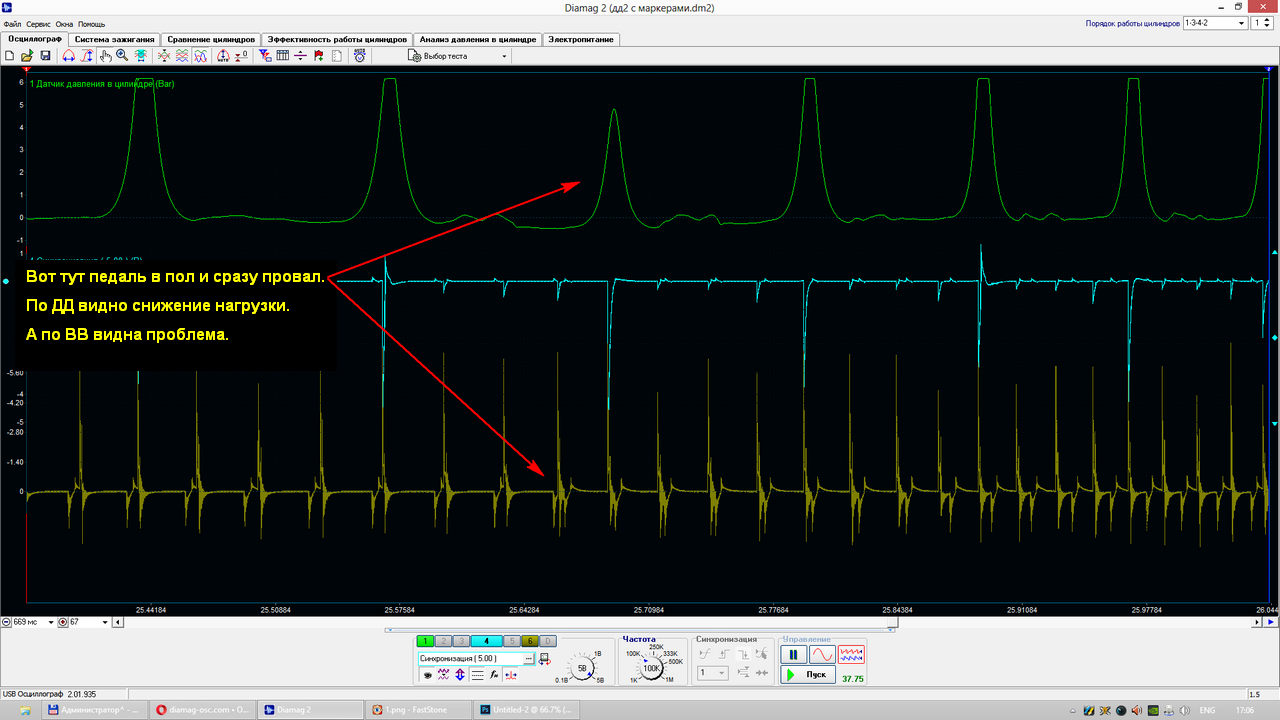Open the Окна menu
This screenshot has height=720, width=1280.
(64, 23)
